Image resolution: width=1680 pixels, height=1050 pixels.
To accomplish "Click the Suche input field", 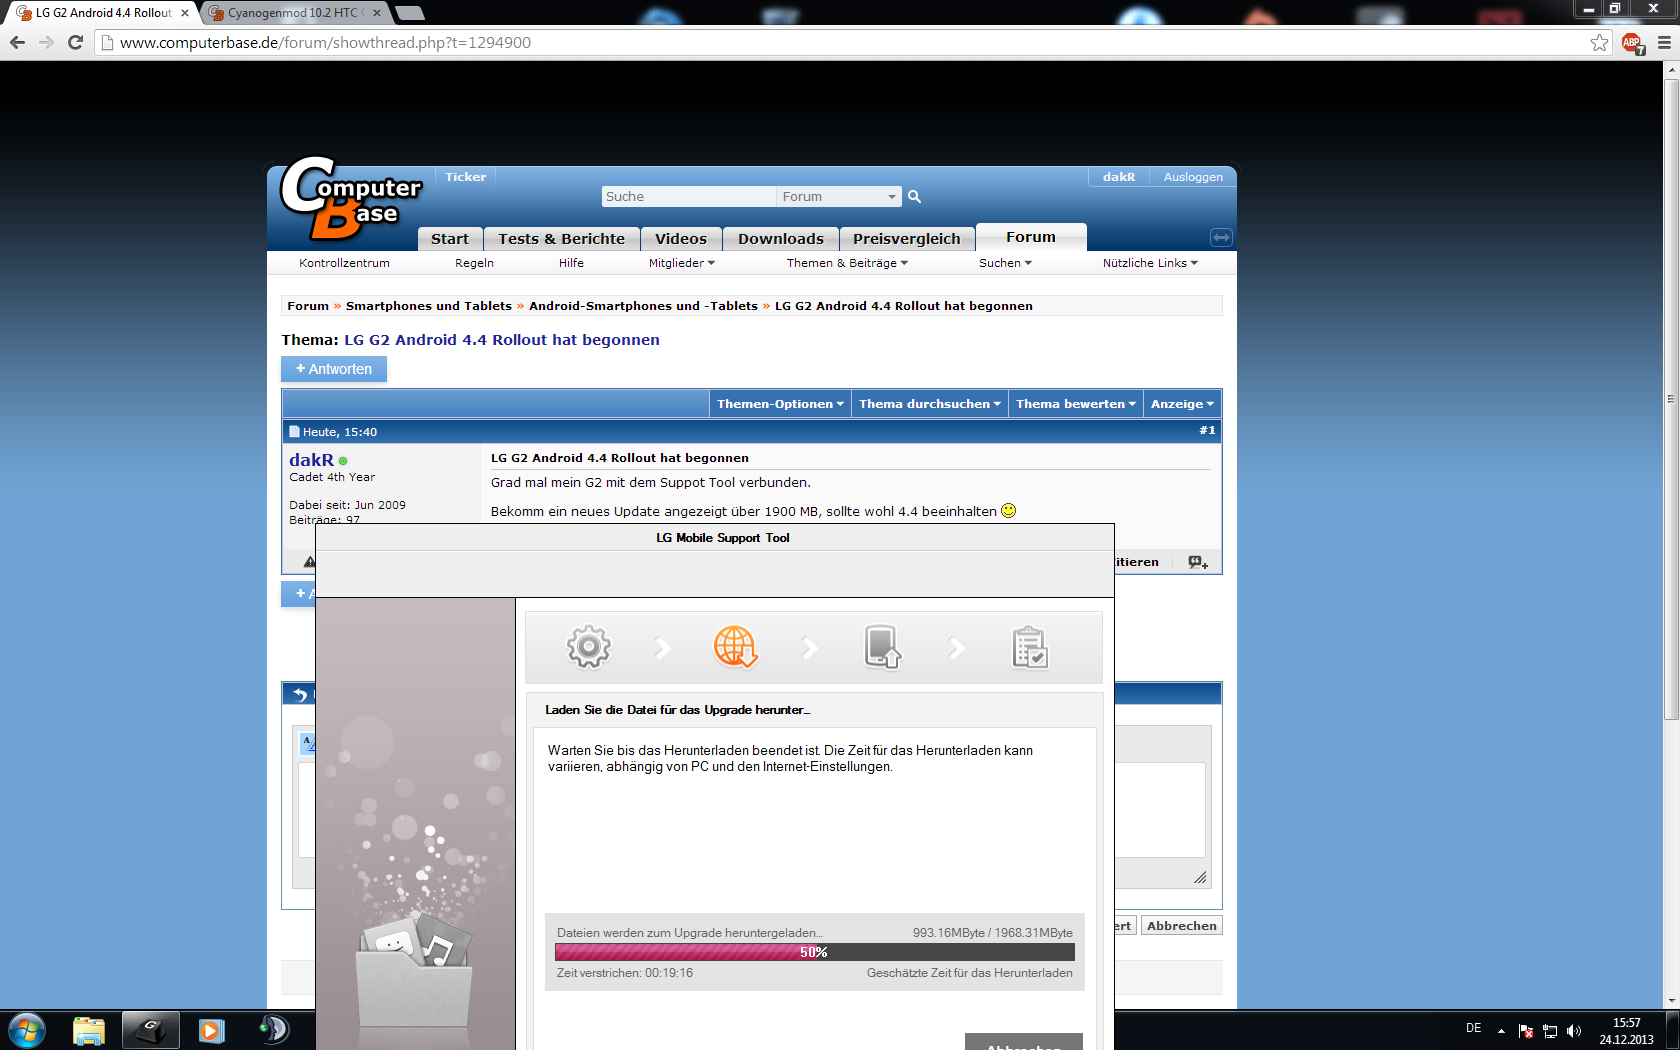I will (689, 197).
